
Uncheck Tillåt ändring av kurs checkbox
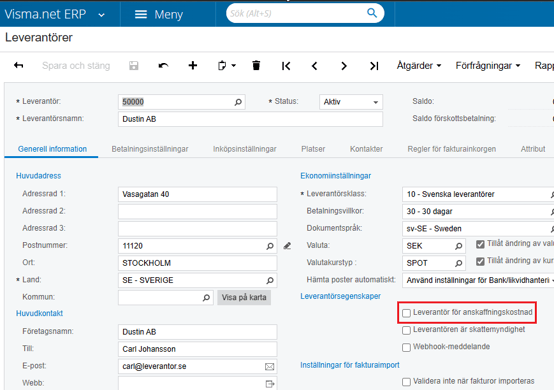(480, 261)
